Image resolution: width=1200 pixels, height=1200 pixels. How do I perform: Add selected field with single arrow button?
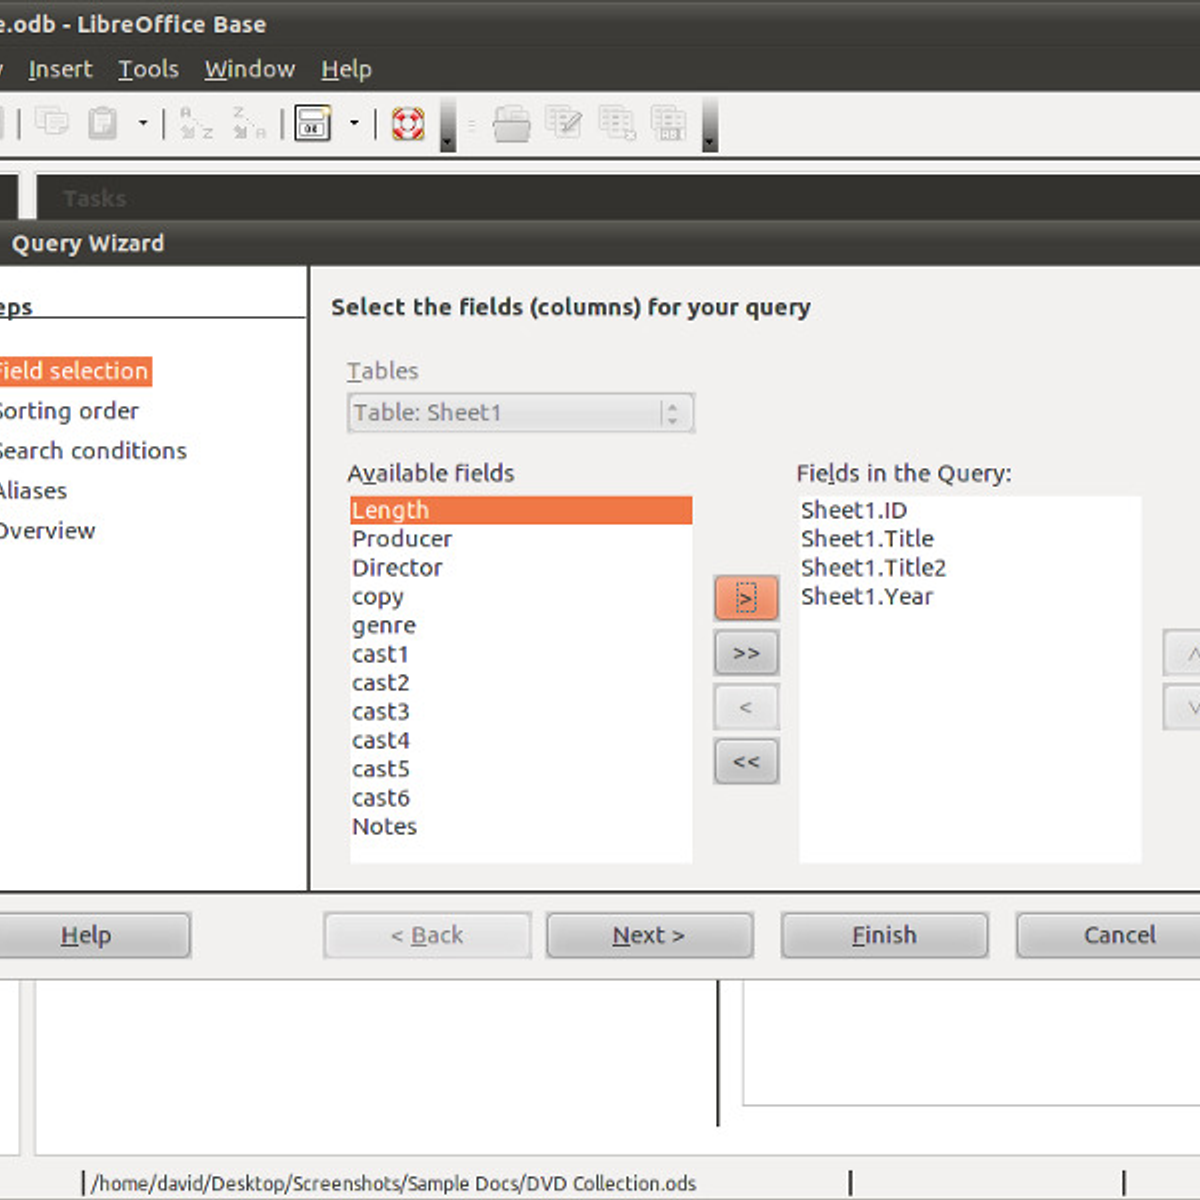pyautogui.click(x=746, y=598)
